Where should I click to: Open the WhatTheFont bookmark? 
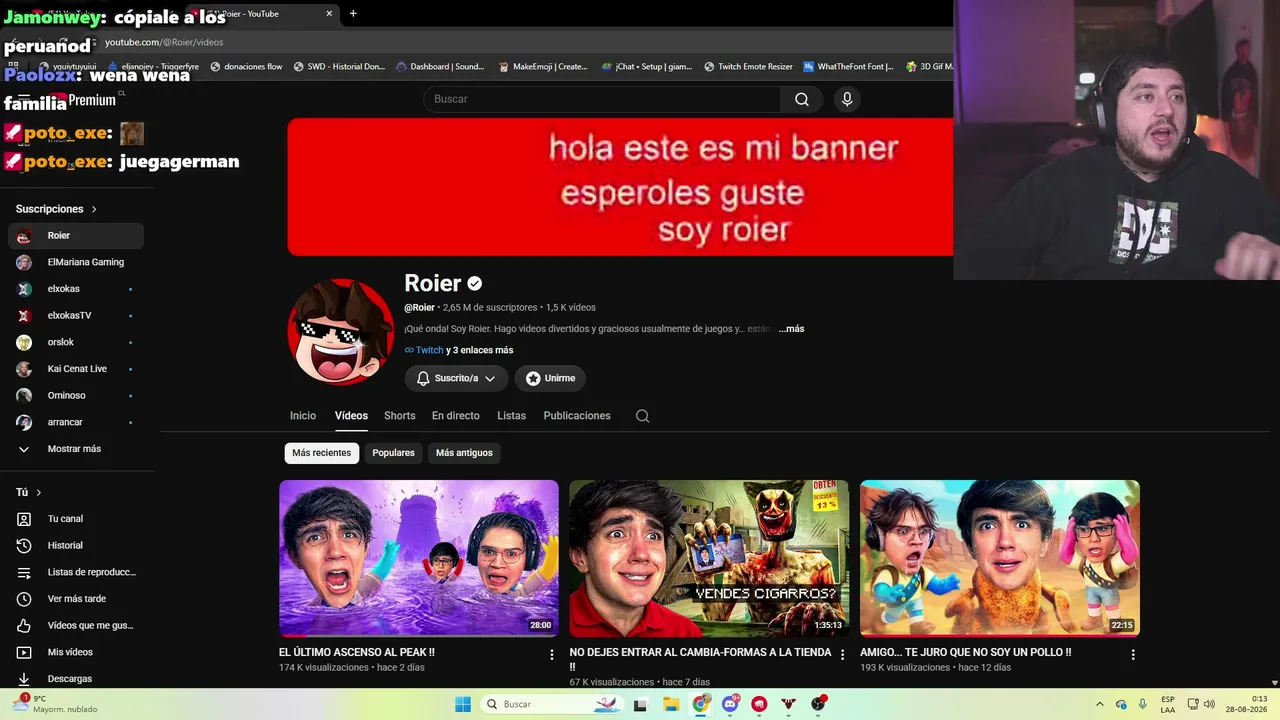(x=848, y=67)
